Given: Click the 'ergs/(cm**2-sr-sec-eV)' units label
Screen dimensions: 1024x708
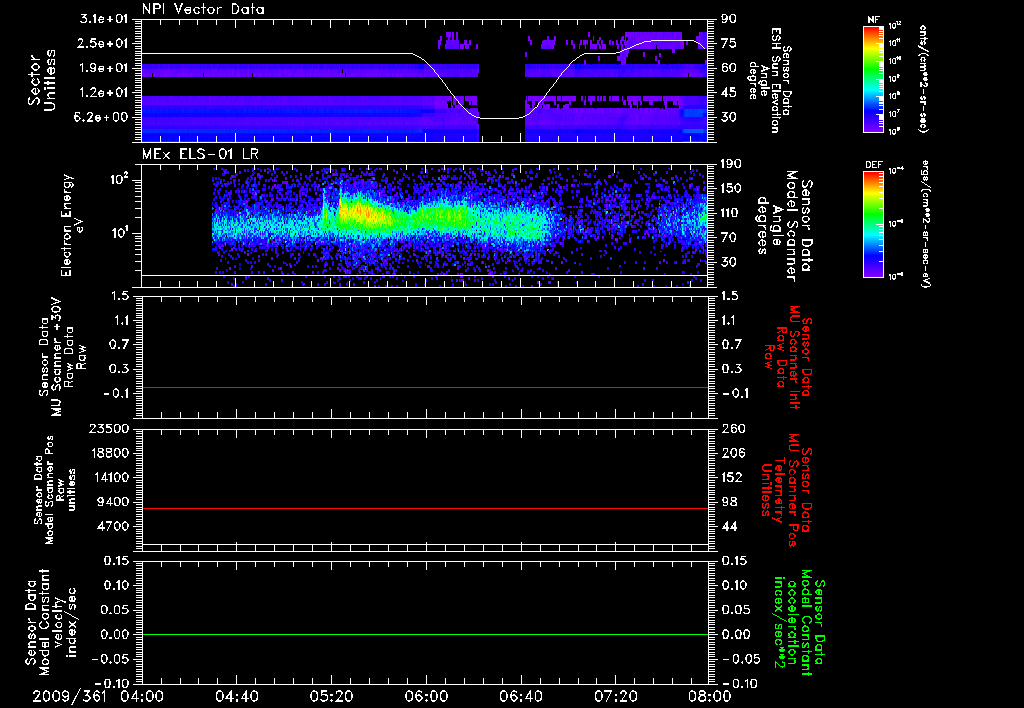Looking at the screenshot, I should [925, 224].
